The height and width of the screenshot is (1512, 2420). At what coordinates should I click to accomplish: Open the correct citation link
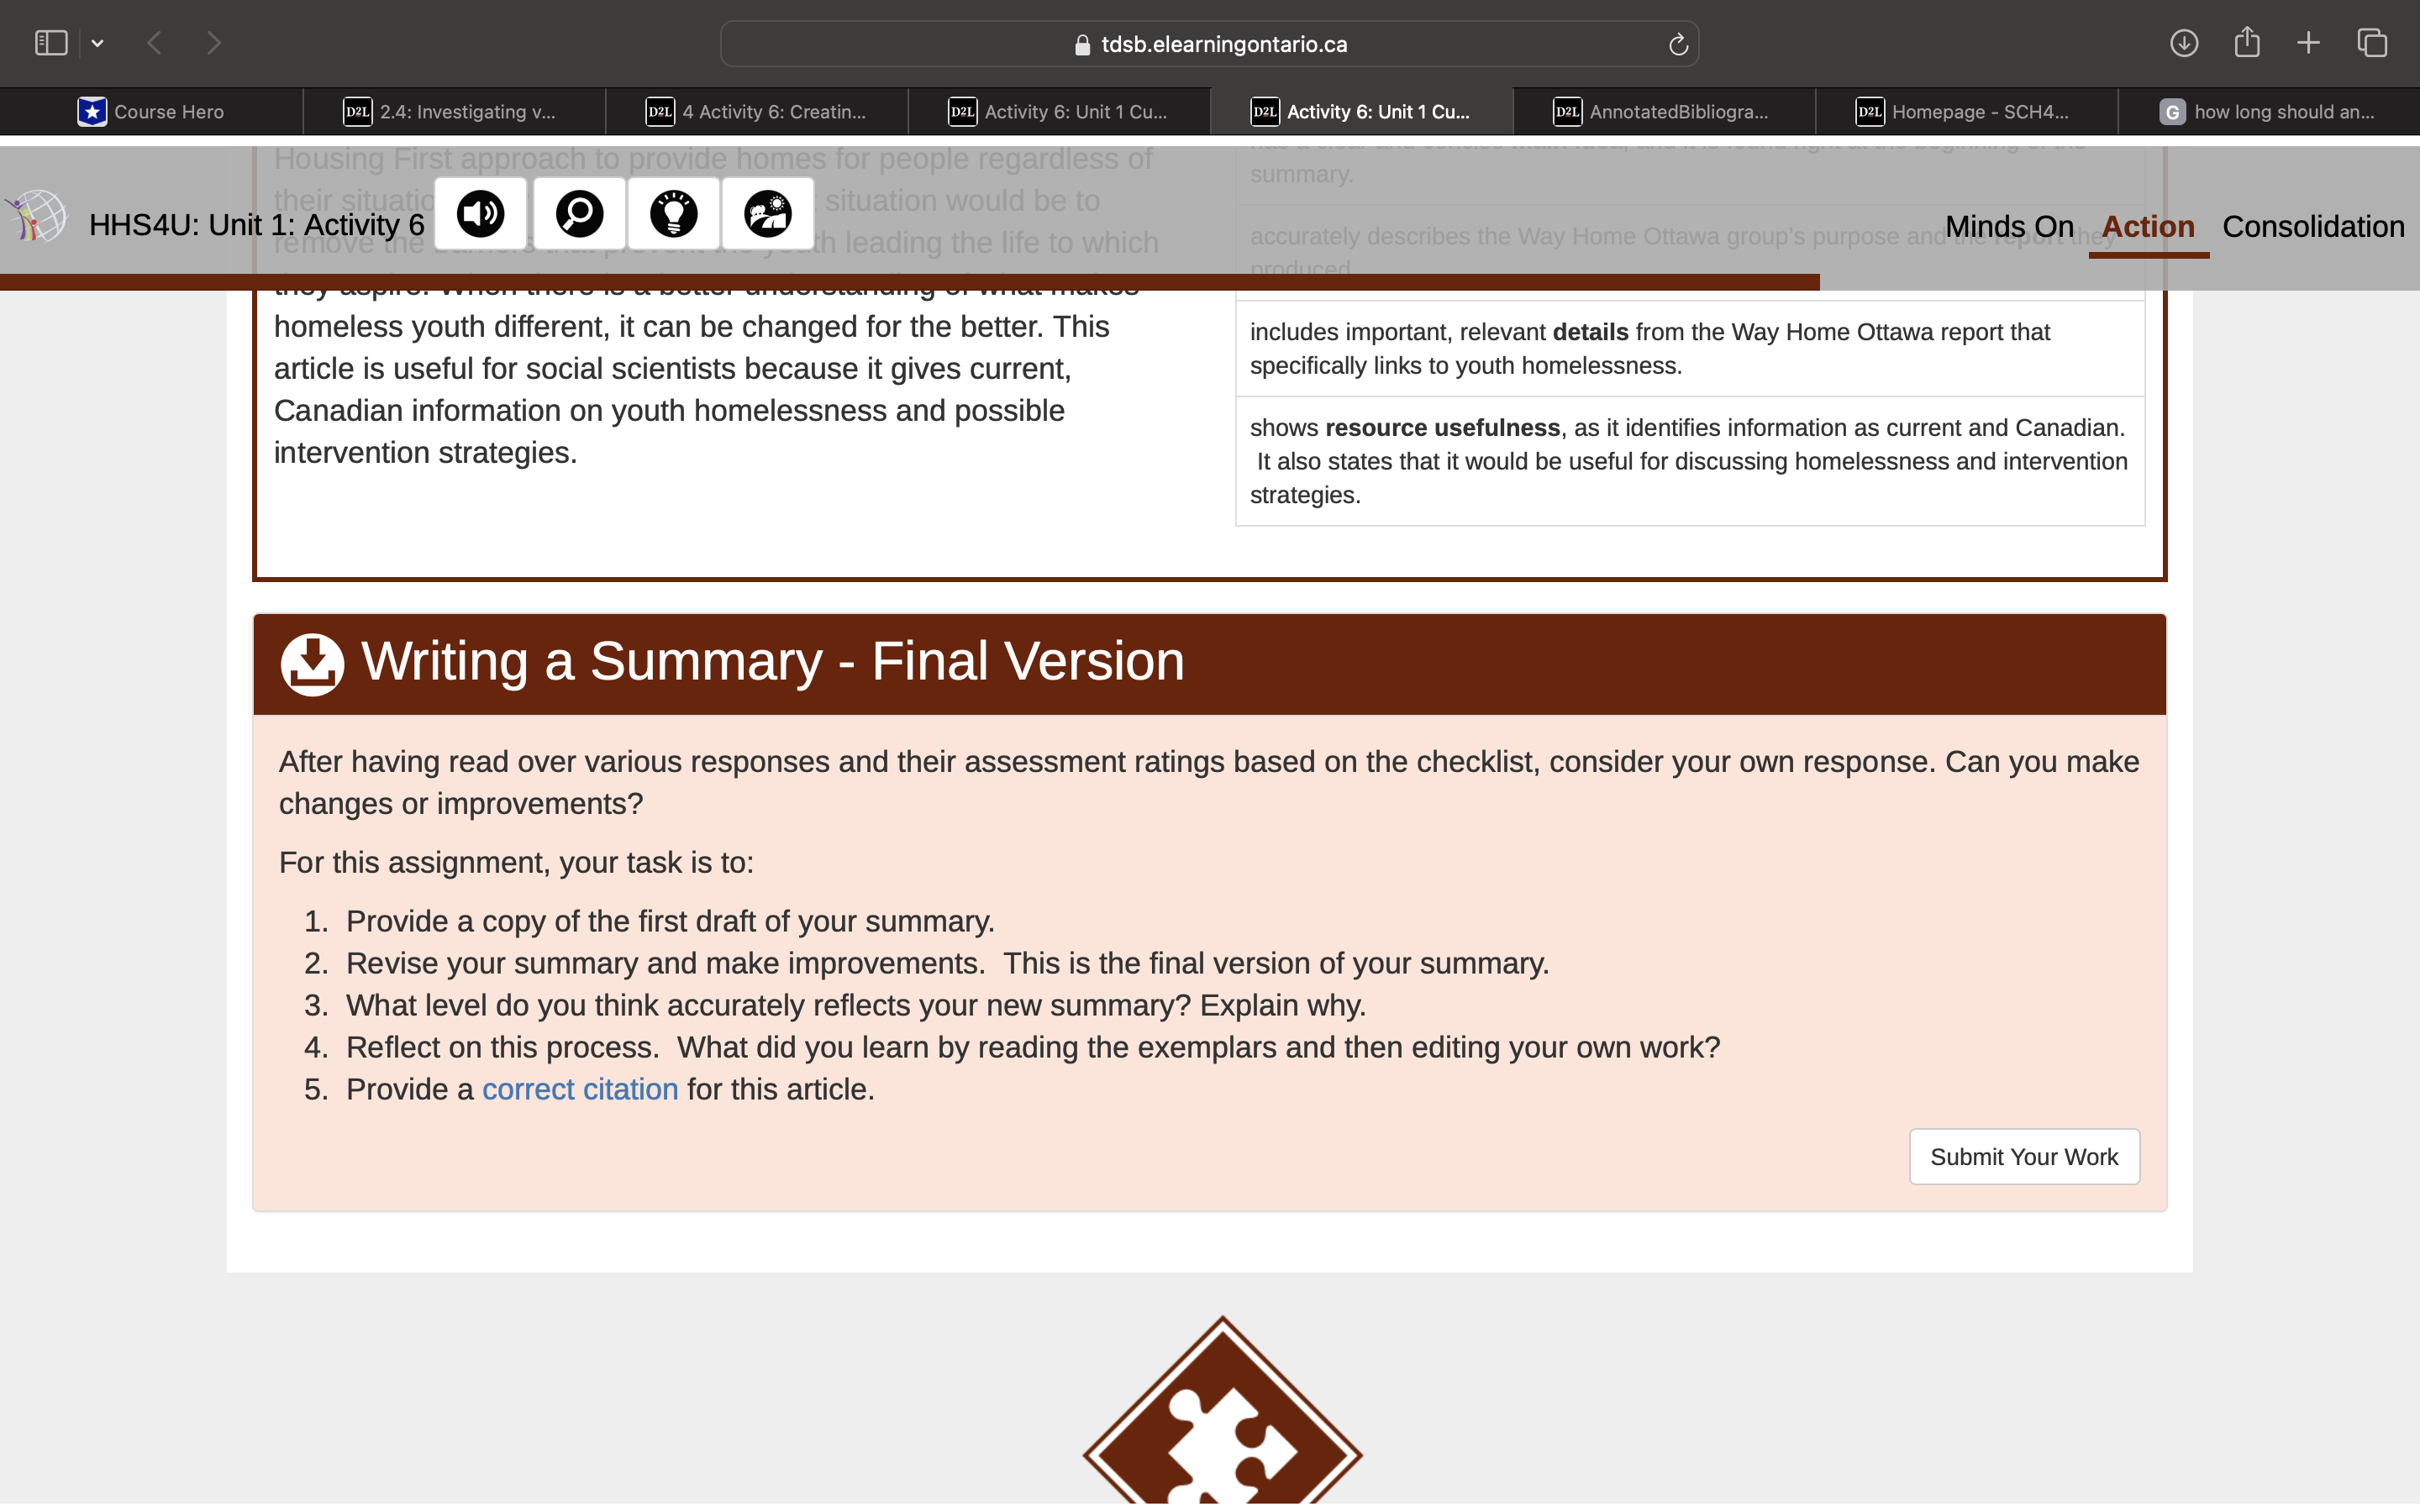[x=579, y=1089]
